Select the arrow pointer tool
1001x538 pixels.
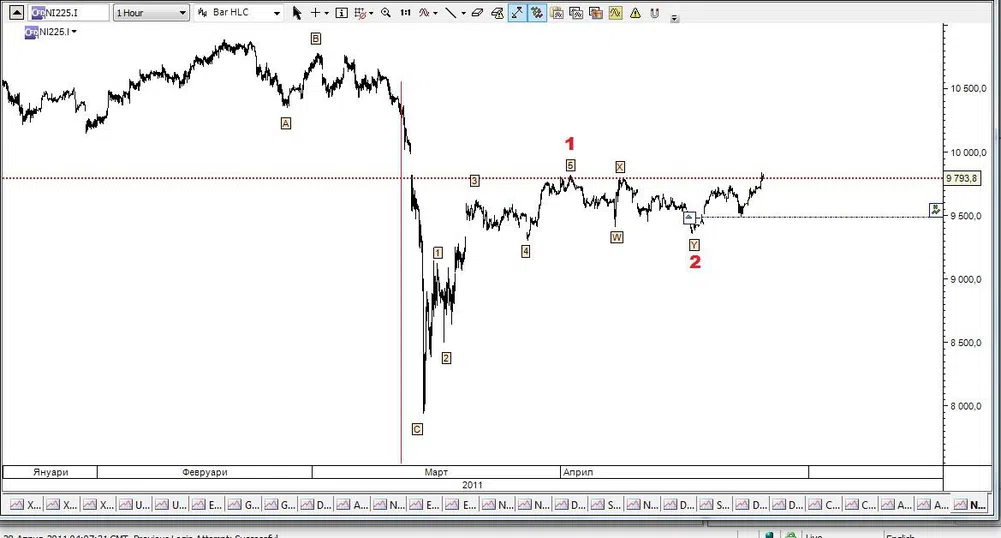pos(297,13)
